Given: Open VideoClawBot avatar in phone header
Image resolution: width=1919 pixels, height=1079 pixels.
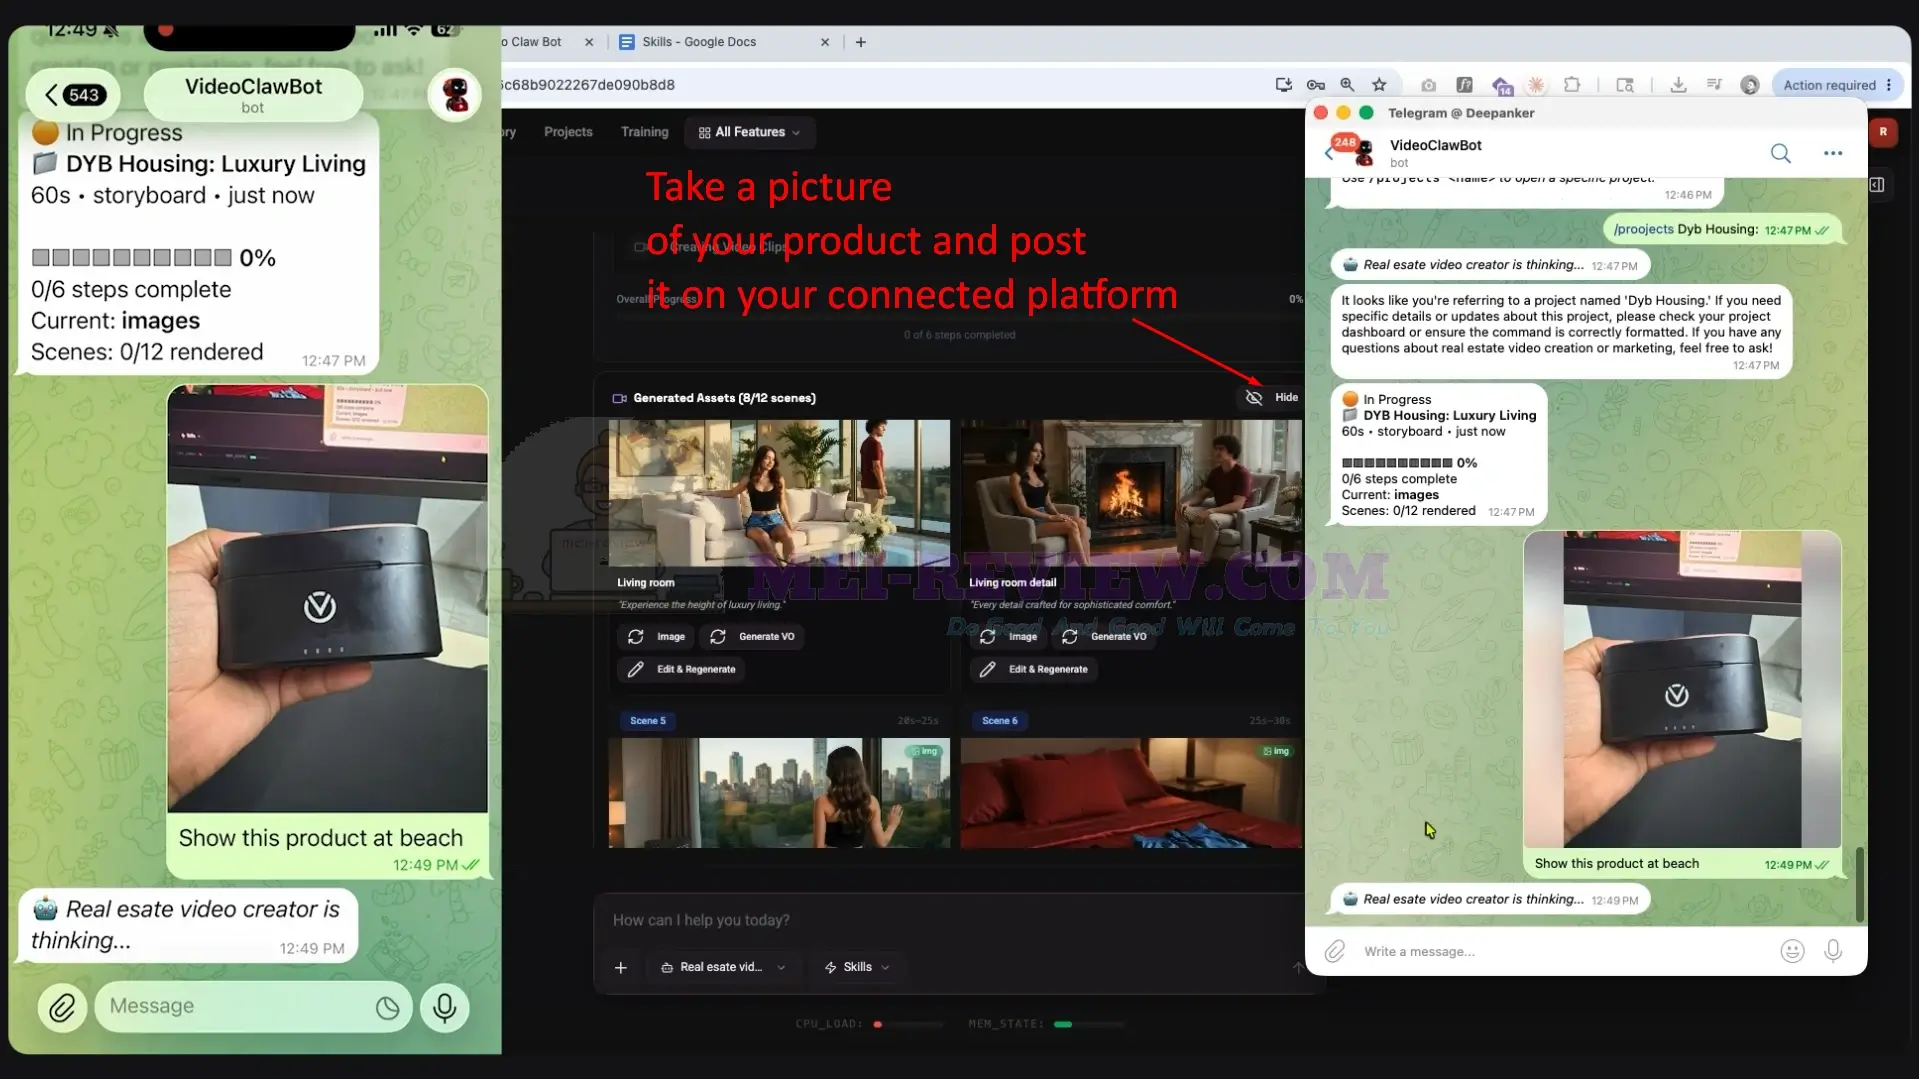Looking at the screenshot, I should point(455,94).
